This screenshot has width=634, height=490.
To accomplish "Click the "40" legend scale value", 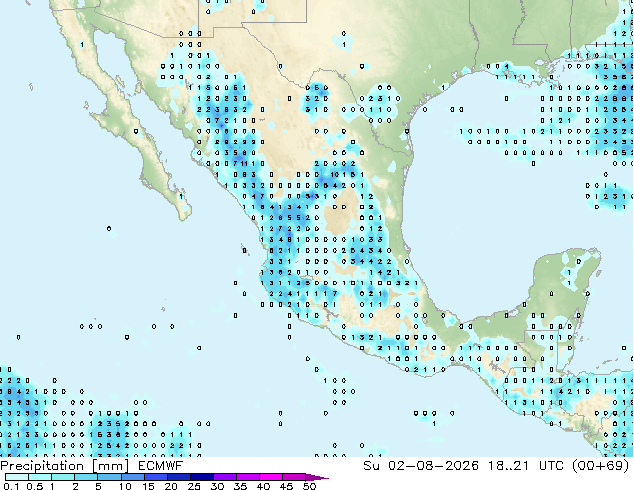I will [263, 486].
